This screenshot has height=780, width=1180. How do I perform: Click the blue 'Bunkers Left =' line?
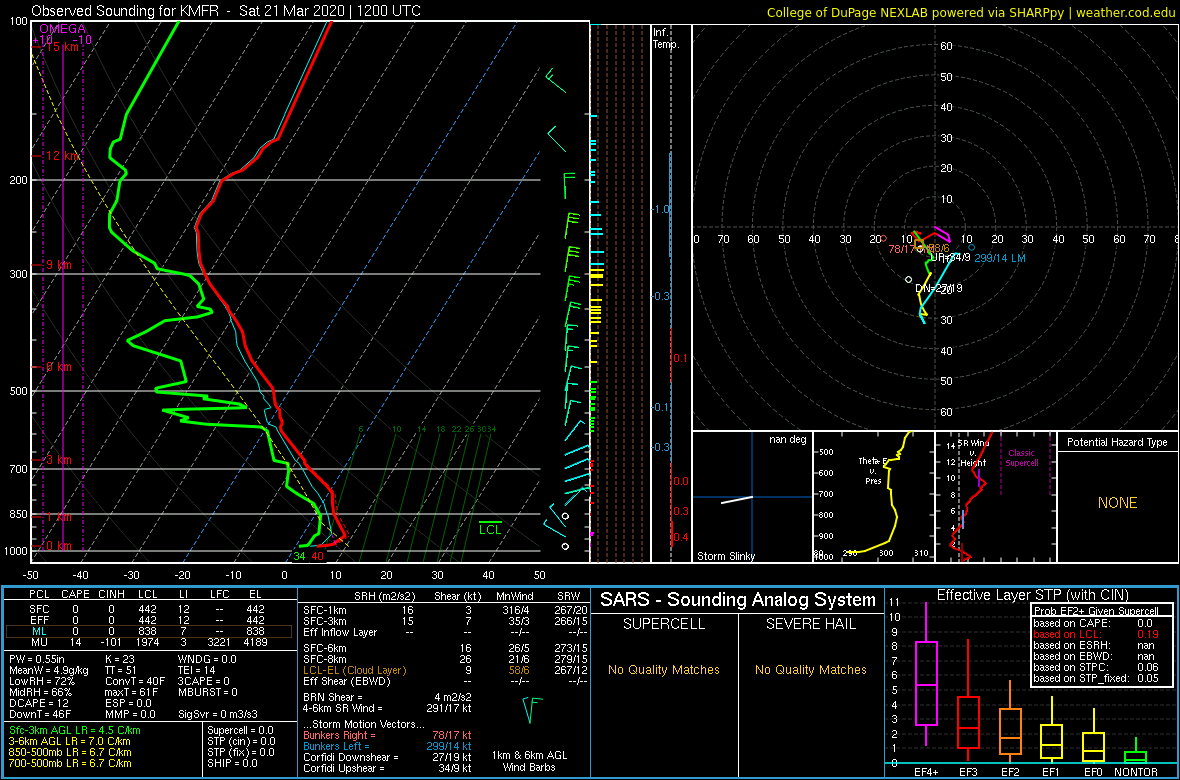tap(388, 745)
